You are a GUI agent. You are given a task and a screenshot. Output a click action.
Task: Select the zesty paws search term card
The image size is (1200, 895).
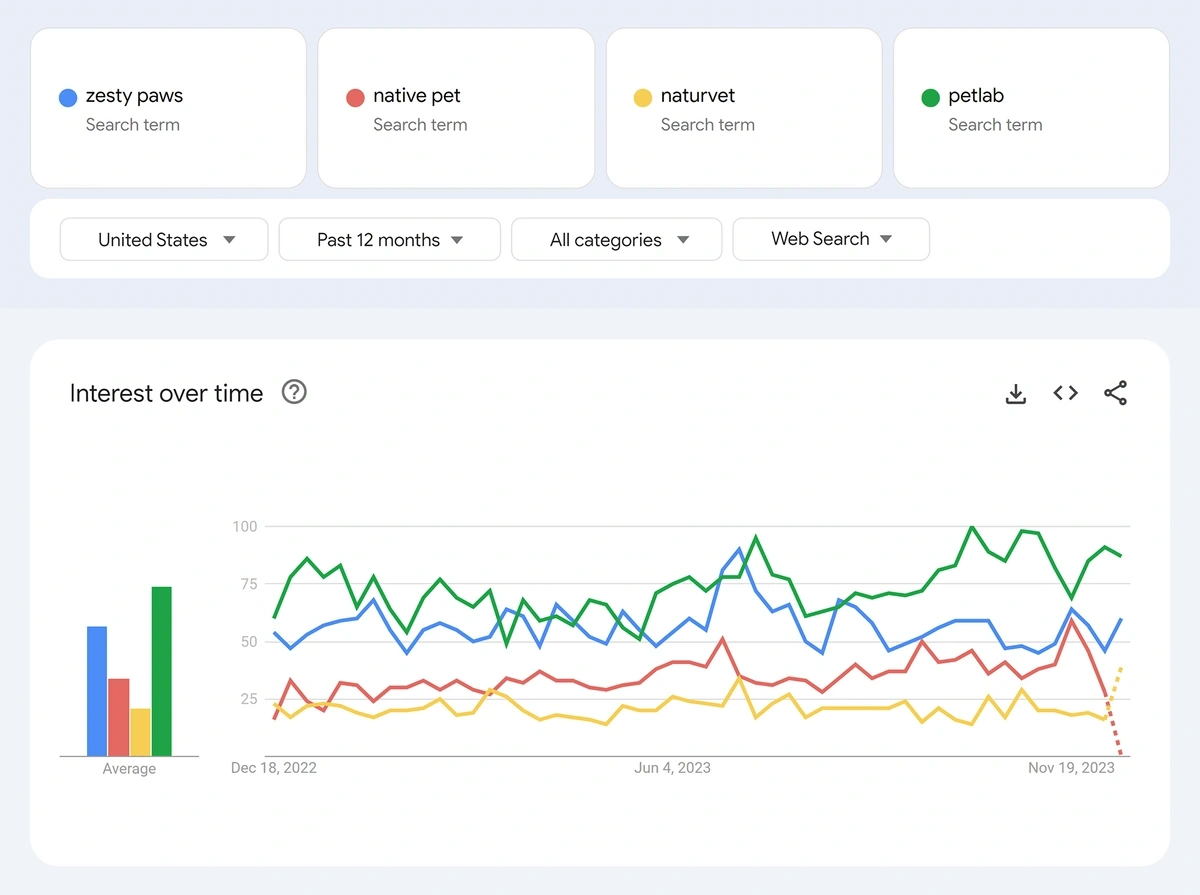(168, 108)
